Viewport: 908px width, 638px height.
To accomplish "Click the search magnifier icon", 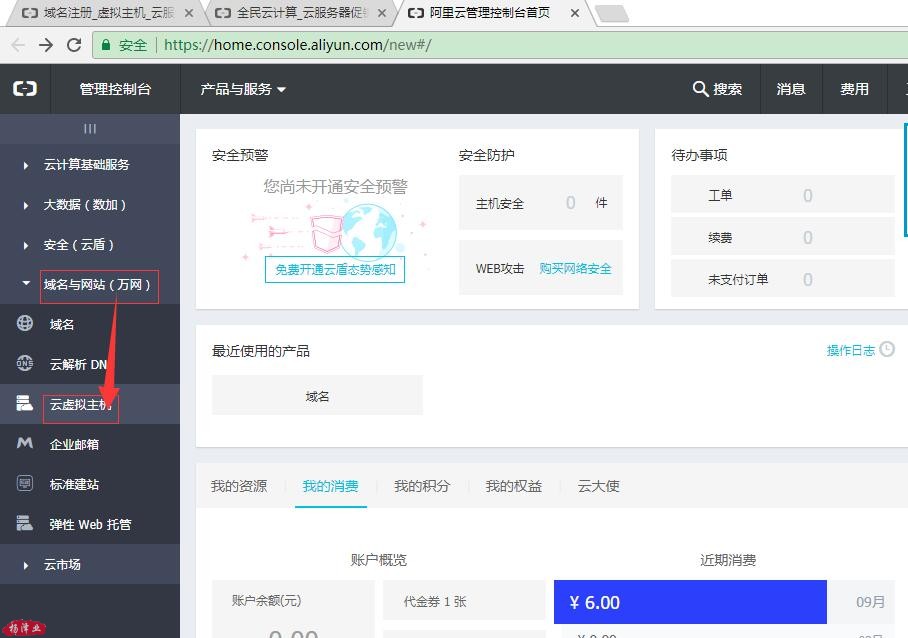I will click(x=700, y=89).
